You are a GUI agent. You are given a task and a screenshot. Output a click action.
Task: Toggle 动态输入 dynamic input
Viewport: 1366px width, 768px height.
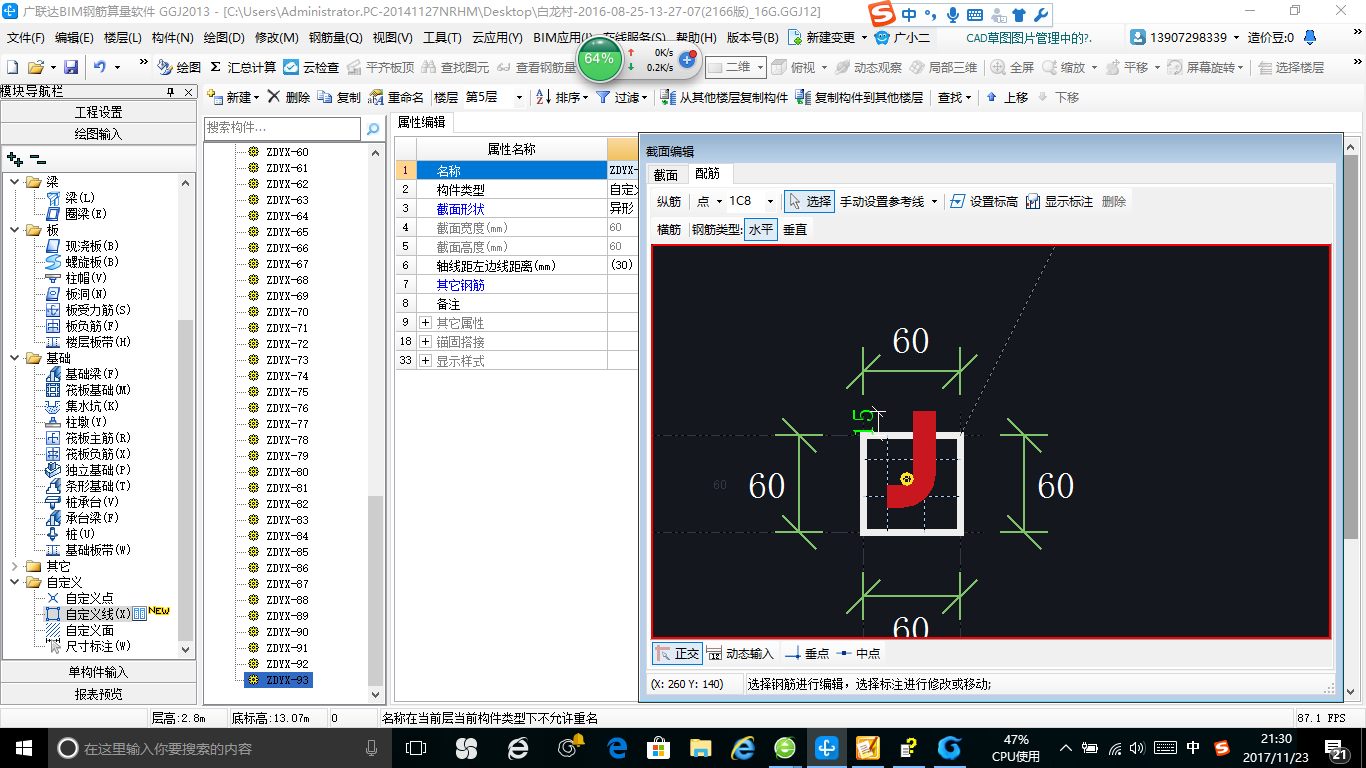click(740, 653)
